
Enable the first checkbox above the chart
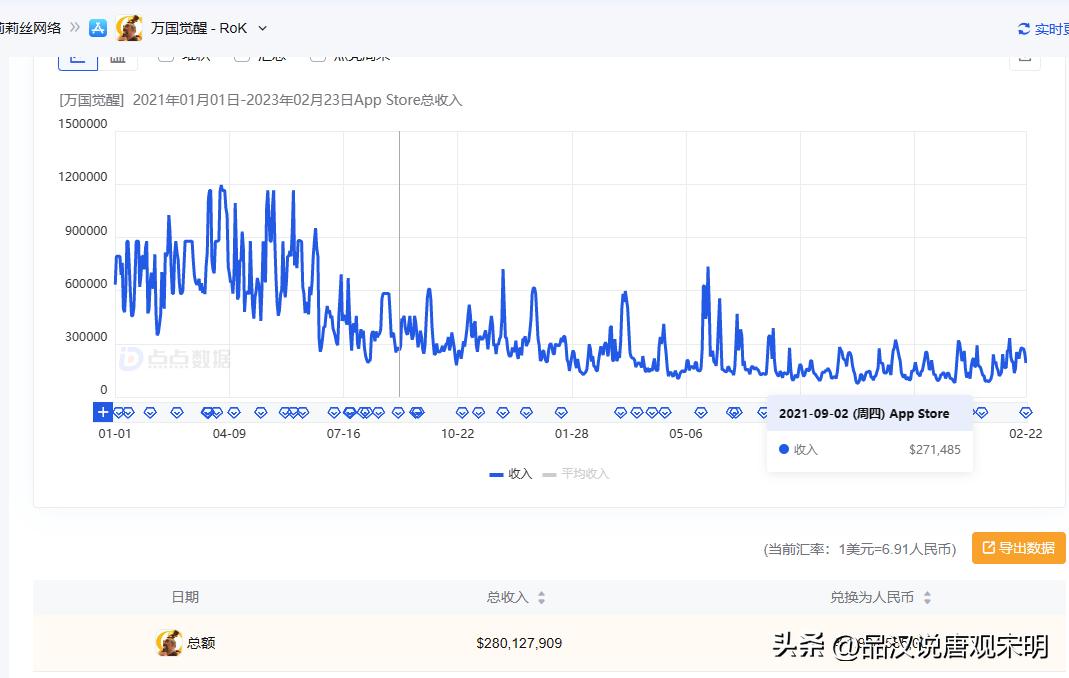click(165, 55)
